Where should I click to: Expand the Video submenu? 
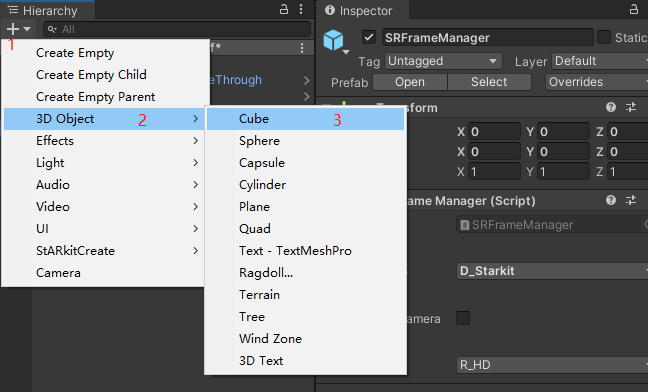point(104,207)
